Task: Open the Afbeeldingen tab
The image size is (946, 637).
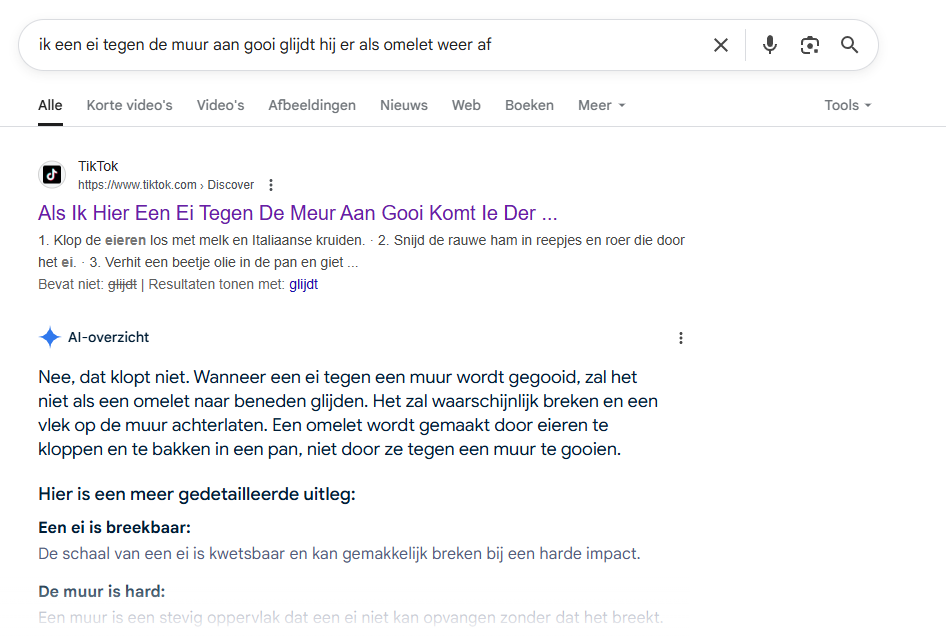Action: [312, 105]
